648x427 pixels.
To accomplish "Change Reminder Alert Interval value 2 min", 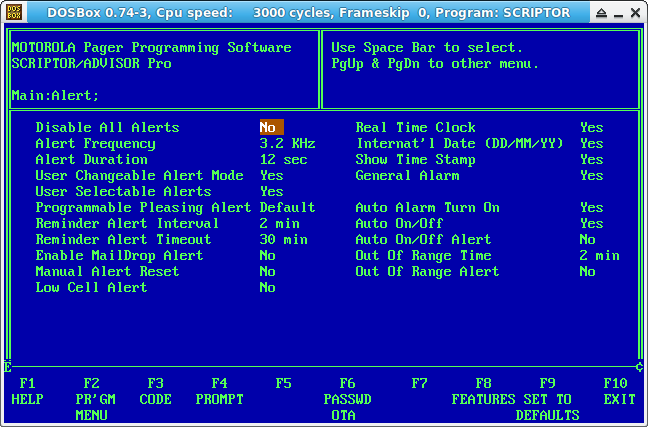I will coord(279,224).
